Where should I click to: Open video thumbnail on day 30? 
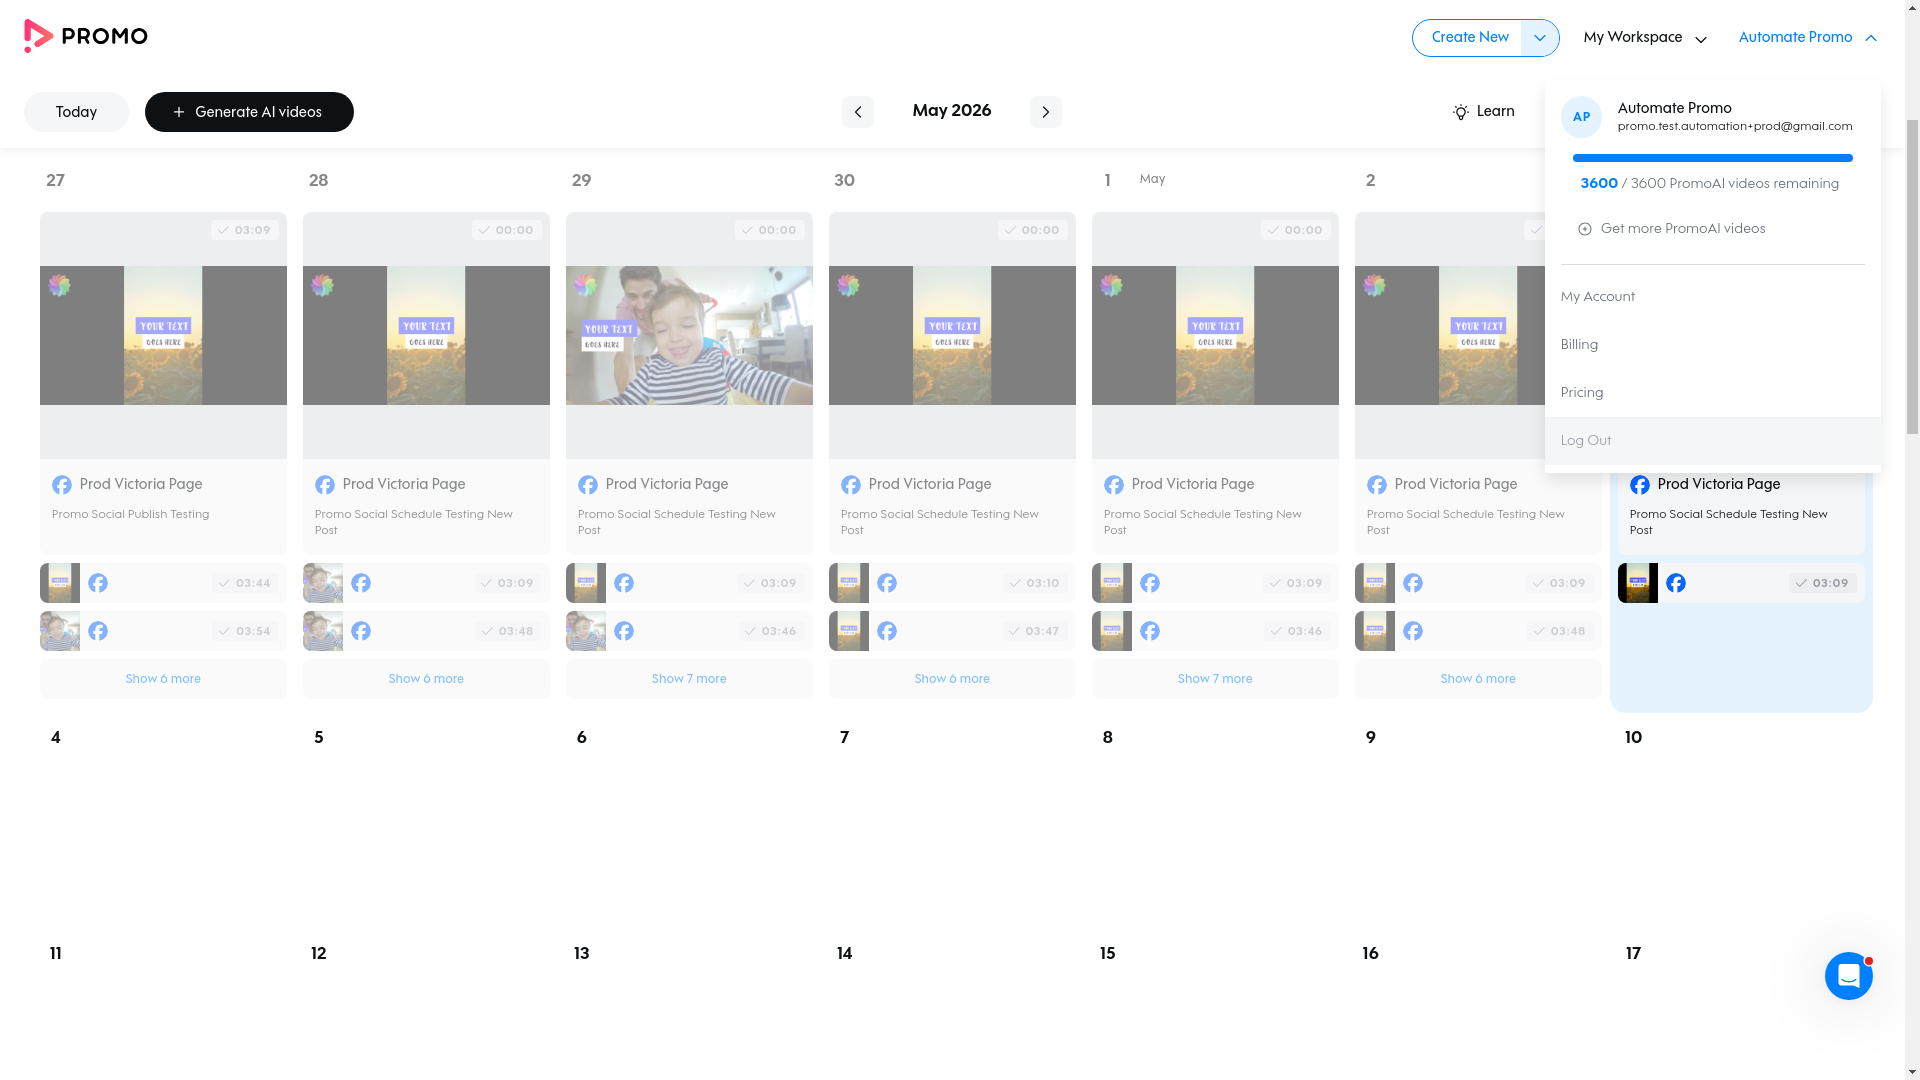[x=952, y=335]
